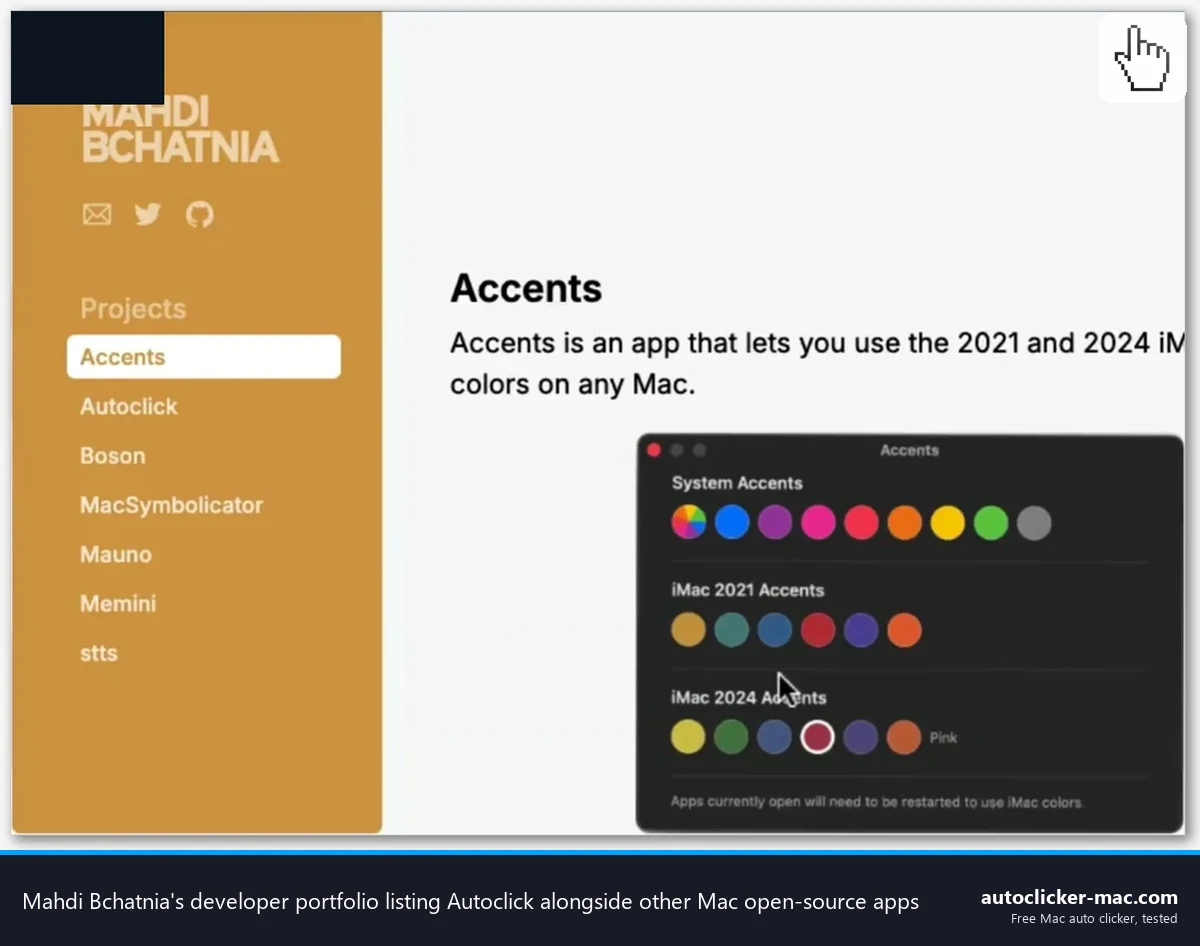Open the Mauno project
Screen dimensions: 1200x946
tap(116, 554)
